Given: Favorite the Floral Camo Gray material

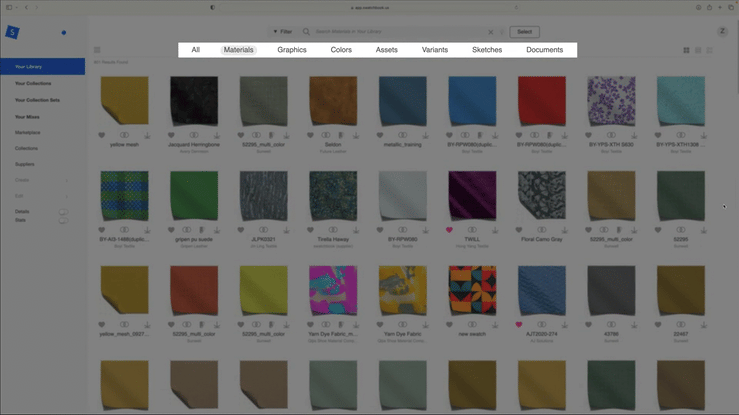Looking at the screenshot, I should pos(519,230).
